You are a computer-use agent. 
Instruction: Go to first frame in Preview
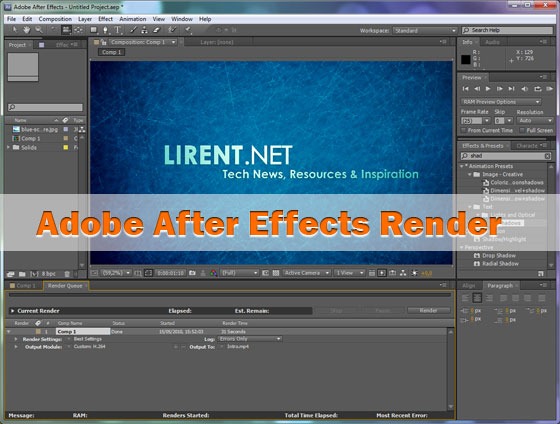(x=465, y=89)
